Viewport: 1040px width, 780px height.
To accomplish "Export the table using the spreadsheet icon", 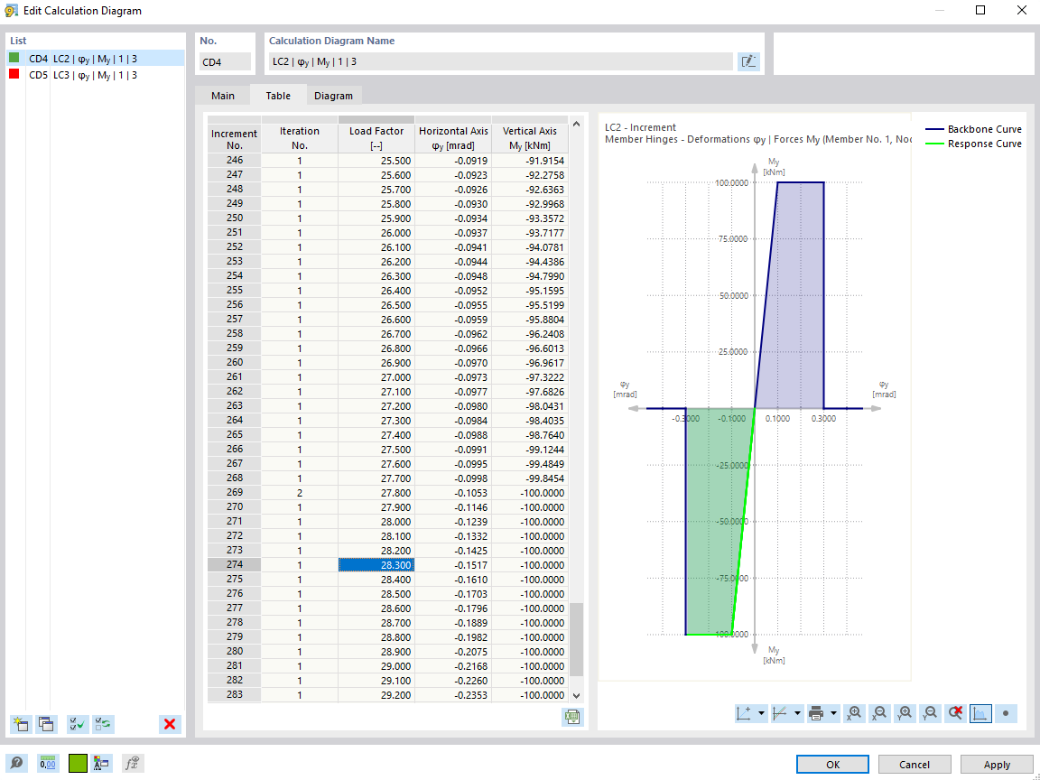I will click(x=572, y=716).
